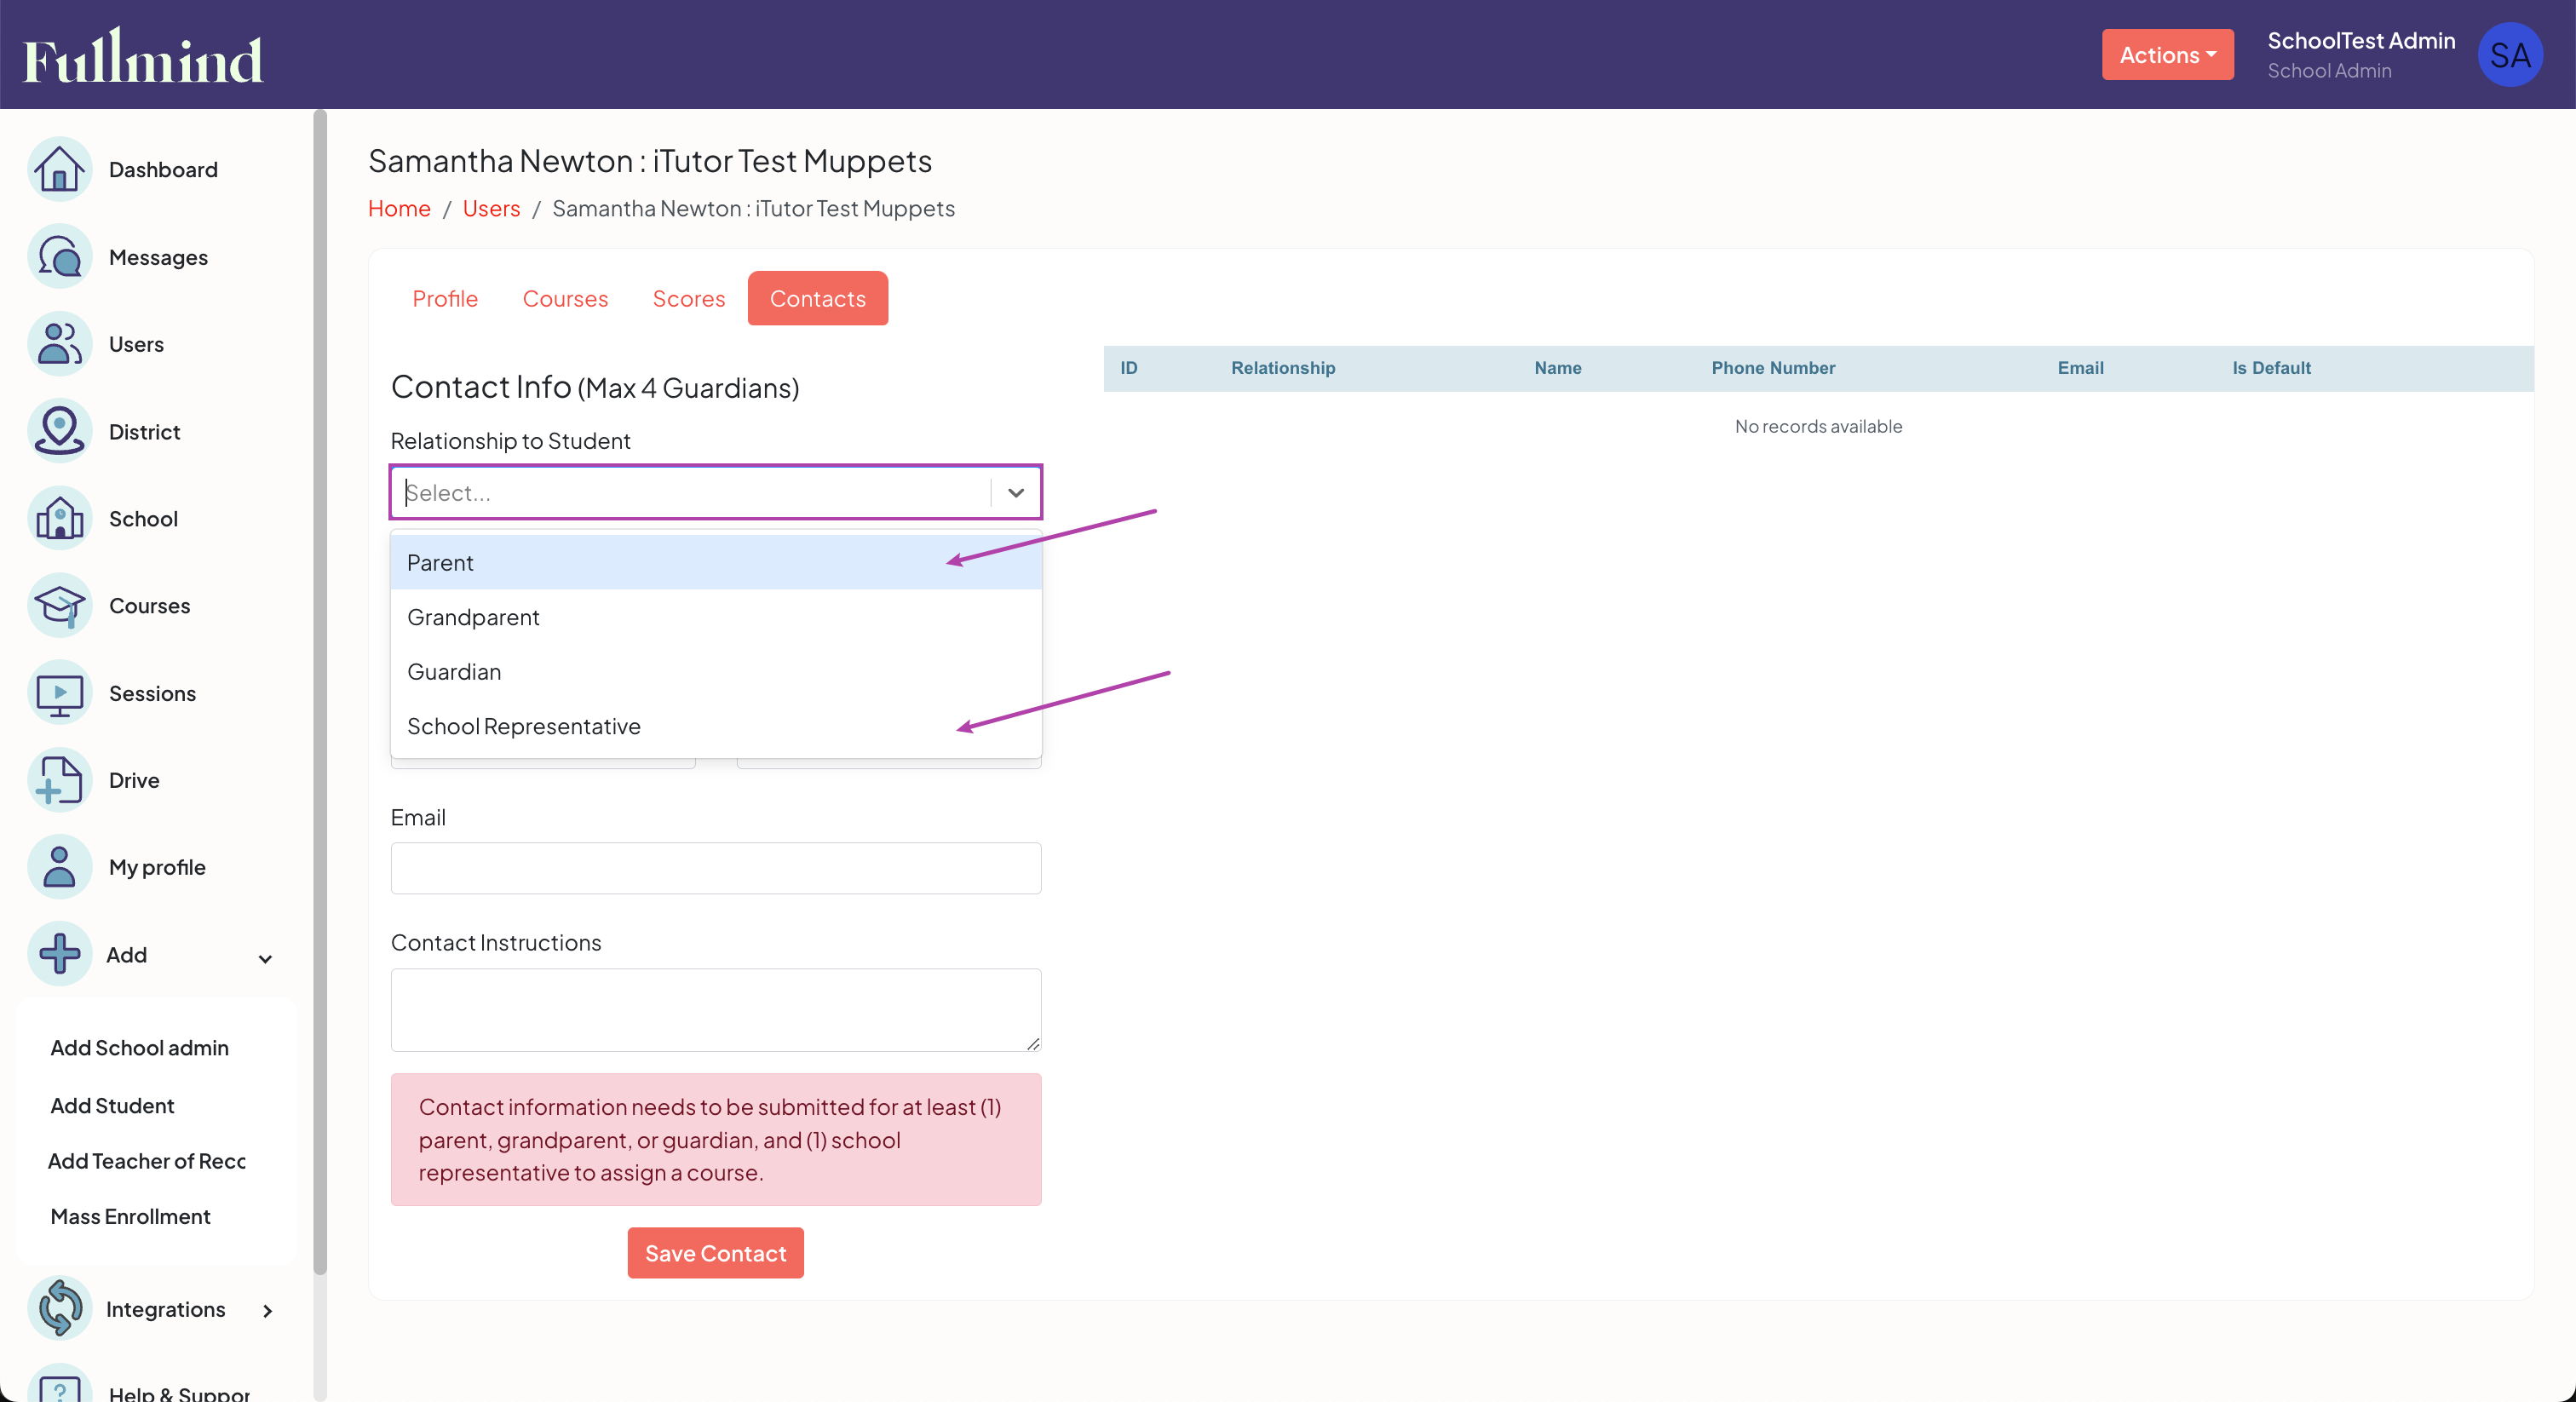Click the Dashboard home icon
The height and width of the screenshot is (1402, 2576).
[59, 169]
